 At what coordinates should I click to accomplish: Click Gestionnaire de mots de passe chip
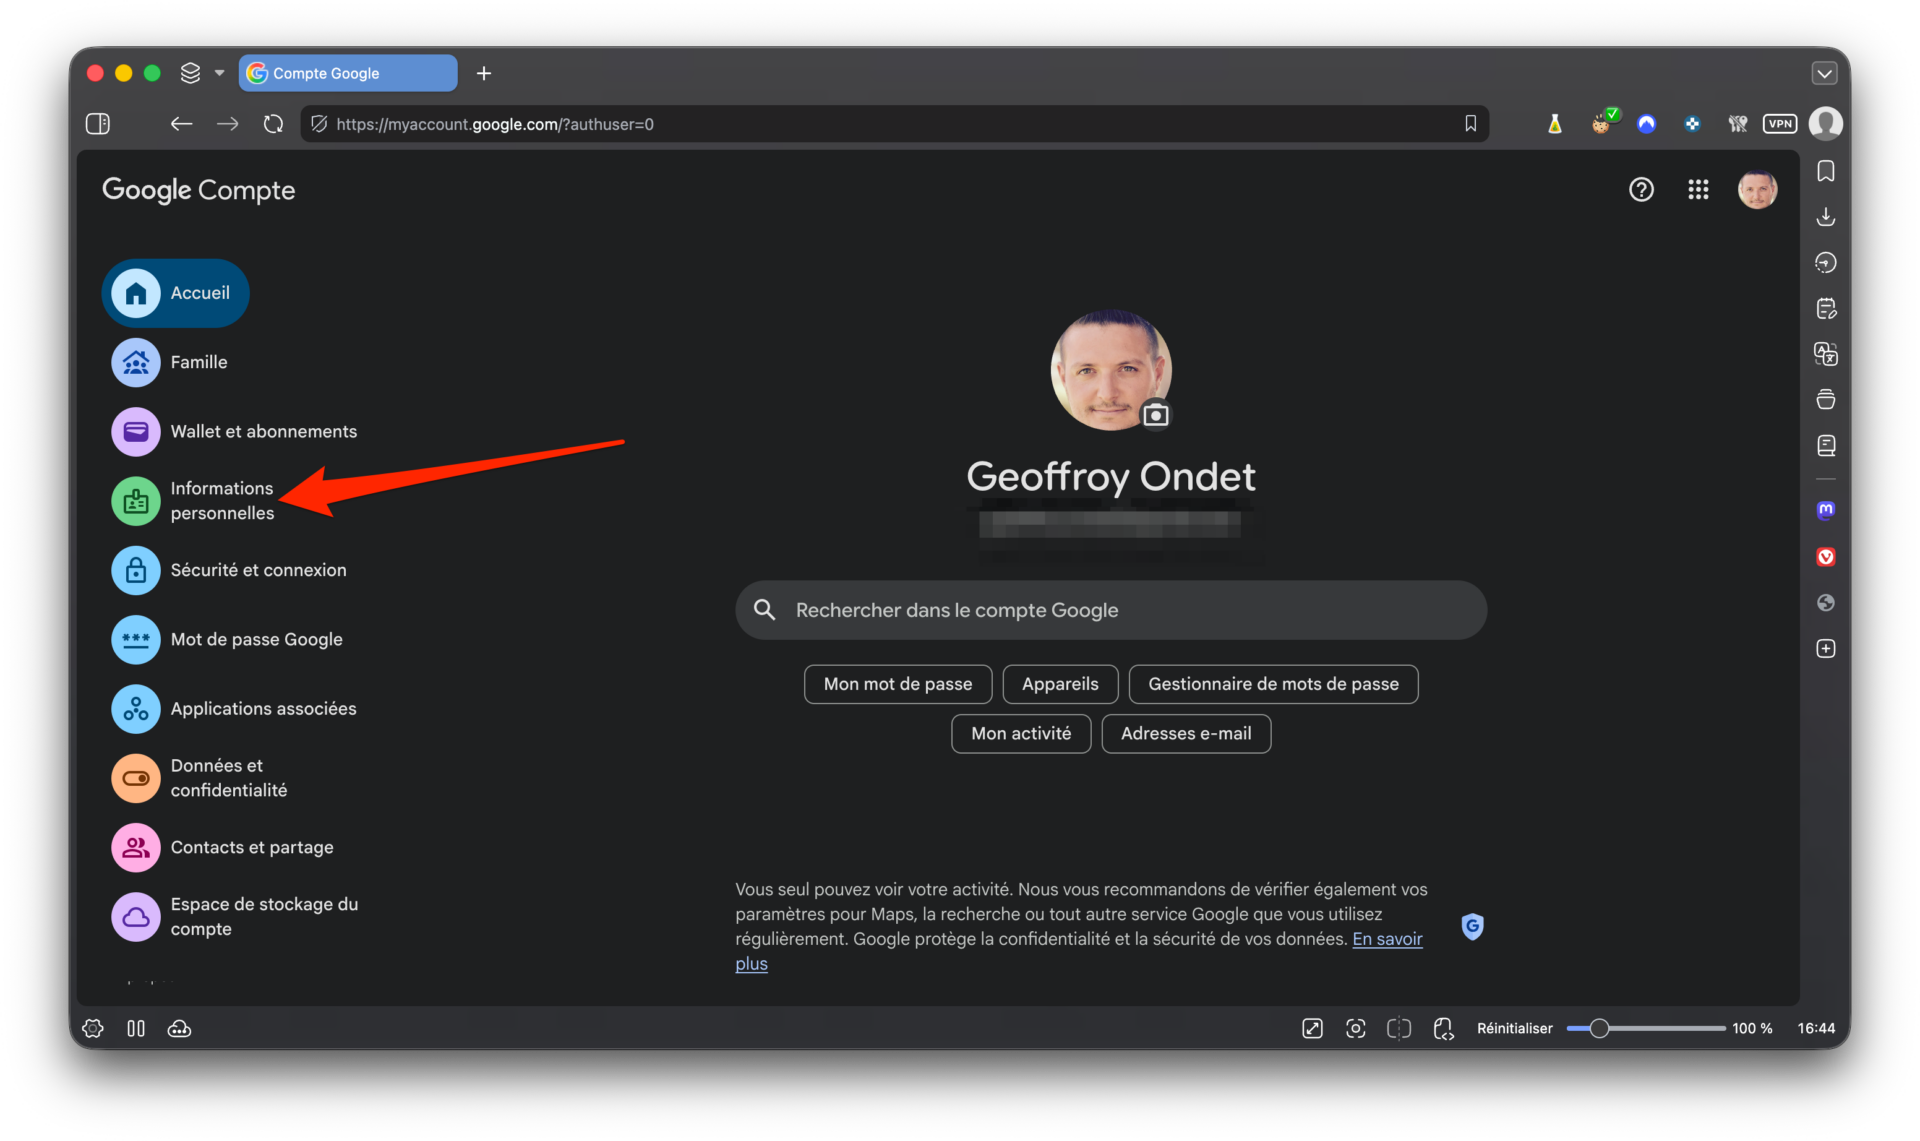[1273, 684]
